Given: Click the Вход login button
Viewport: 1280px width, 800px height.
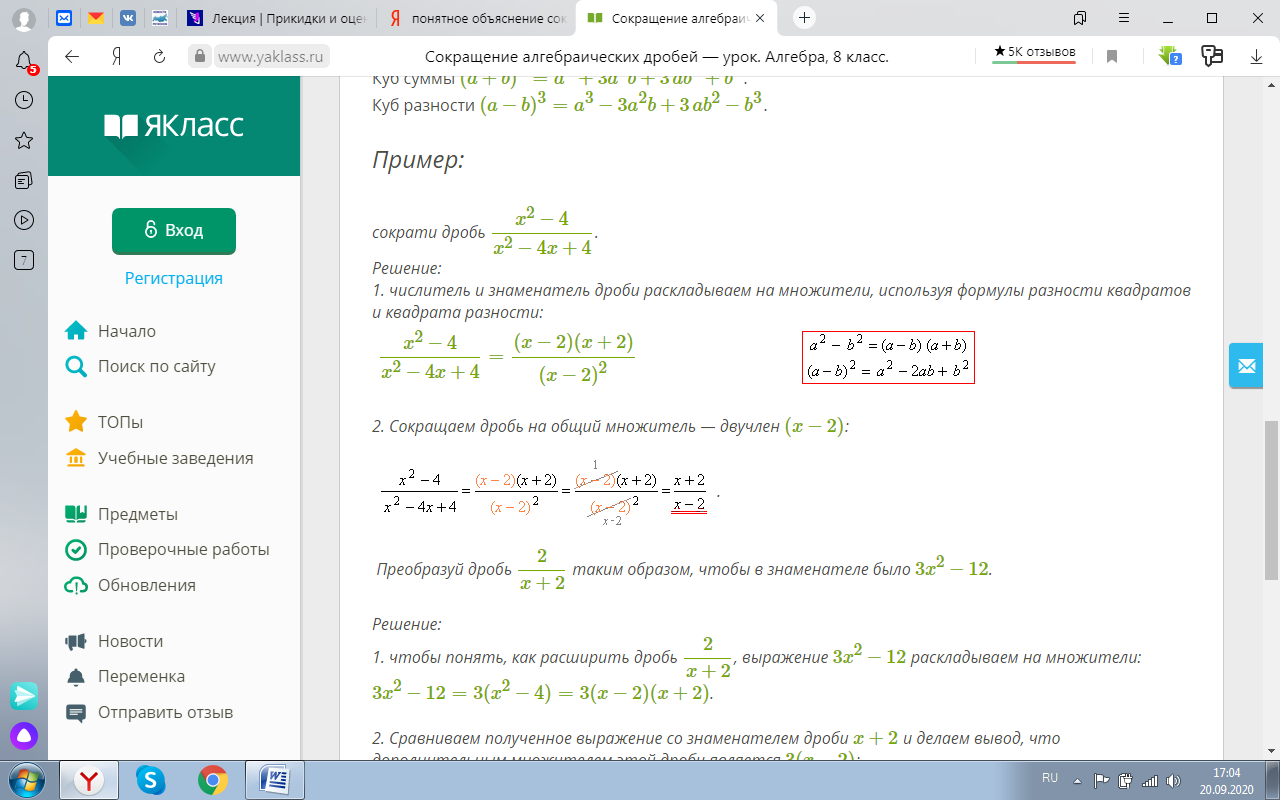Looking at the screenshot, I should click(x=174, y=231).
